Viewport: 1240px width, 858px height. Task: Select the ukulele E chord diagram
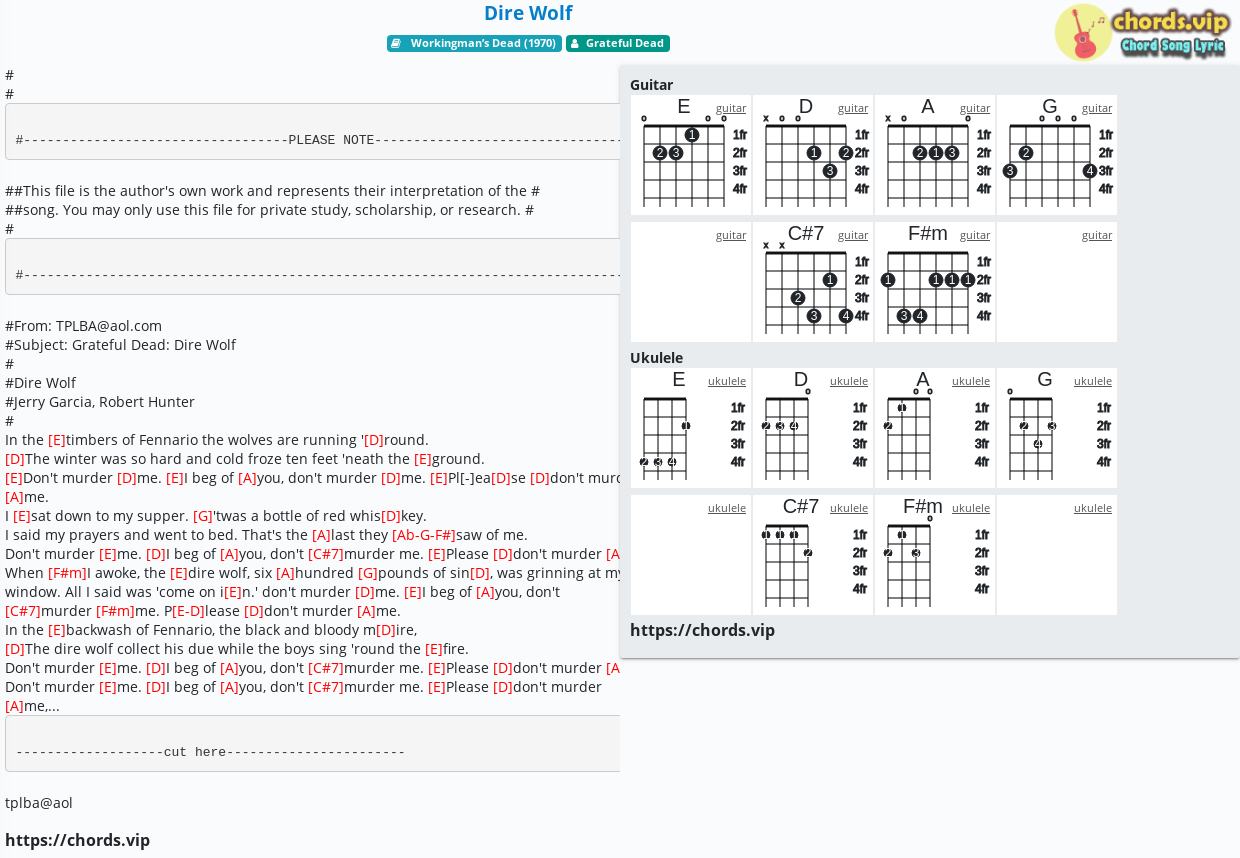click(x=691, y=428)
